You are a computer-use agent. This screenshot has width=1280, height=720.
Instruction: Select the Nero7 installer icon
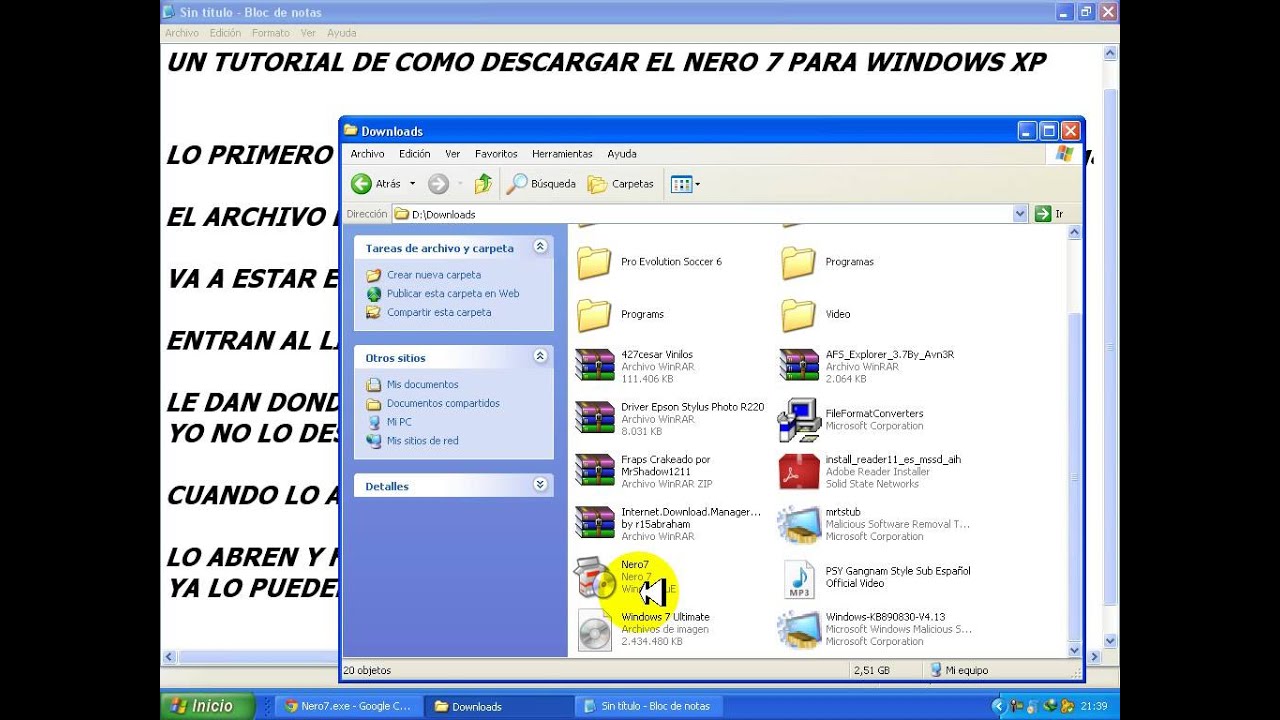click(x=594, y=577)
